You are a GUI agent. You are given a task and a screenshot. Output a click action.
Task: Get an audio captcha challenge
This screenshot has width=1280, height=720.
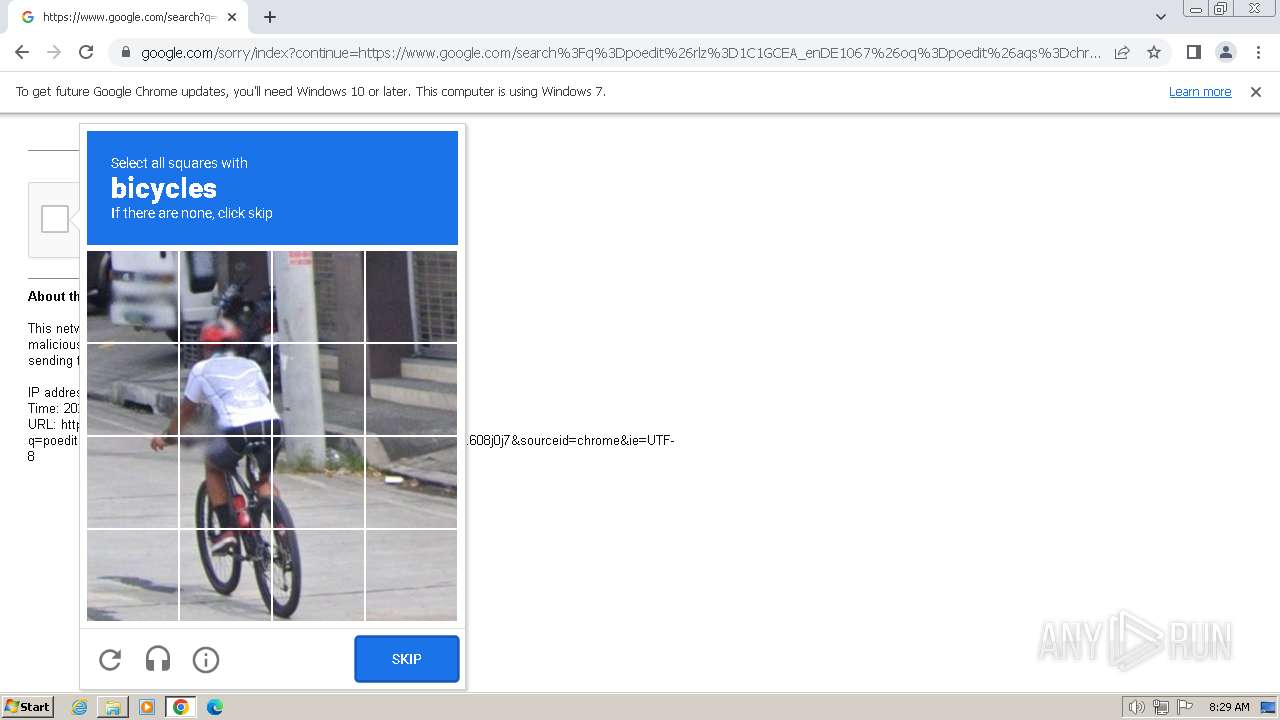[158, 659]
